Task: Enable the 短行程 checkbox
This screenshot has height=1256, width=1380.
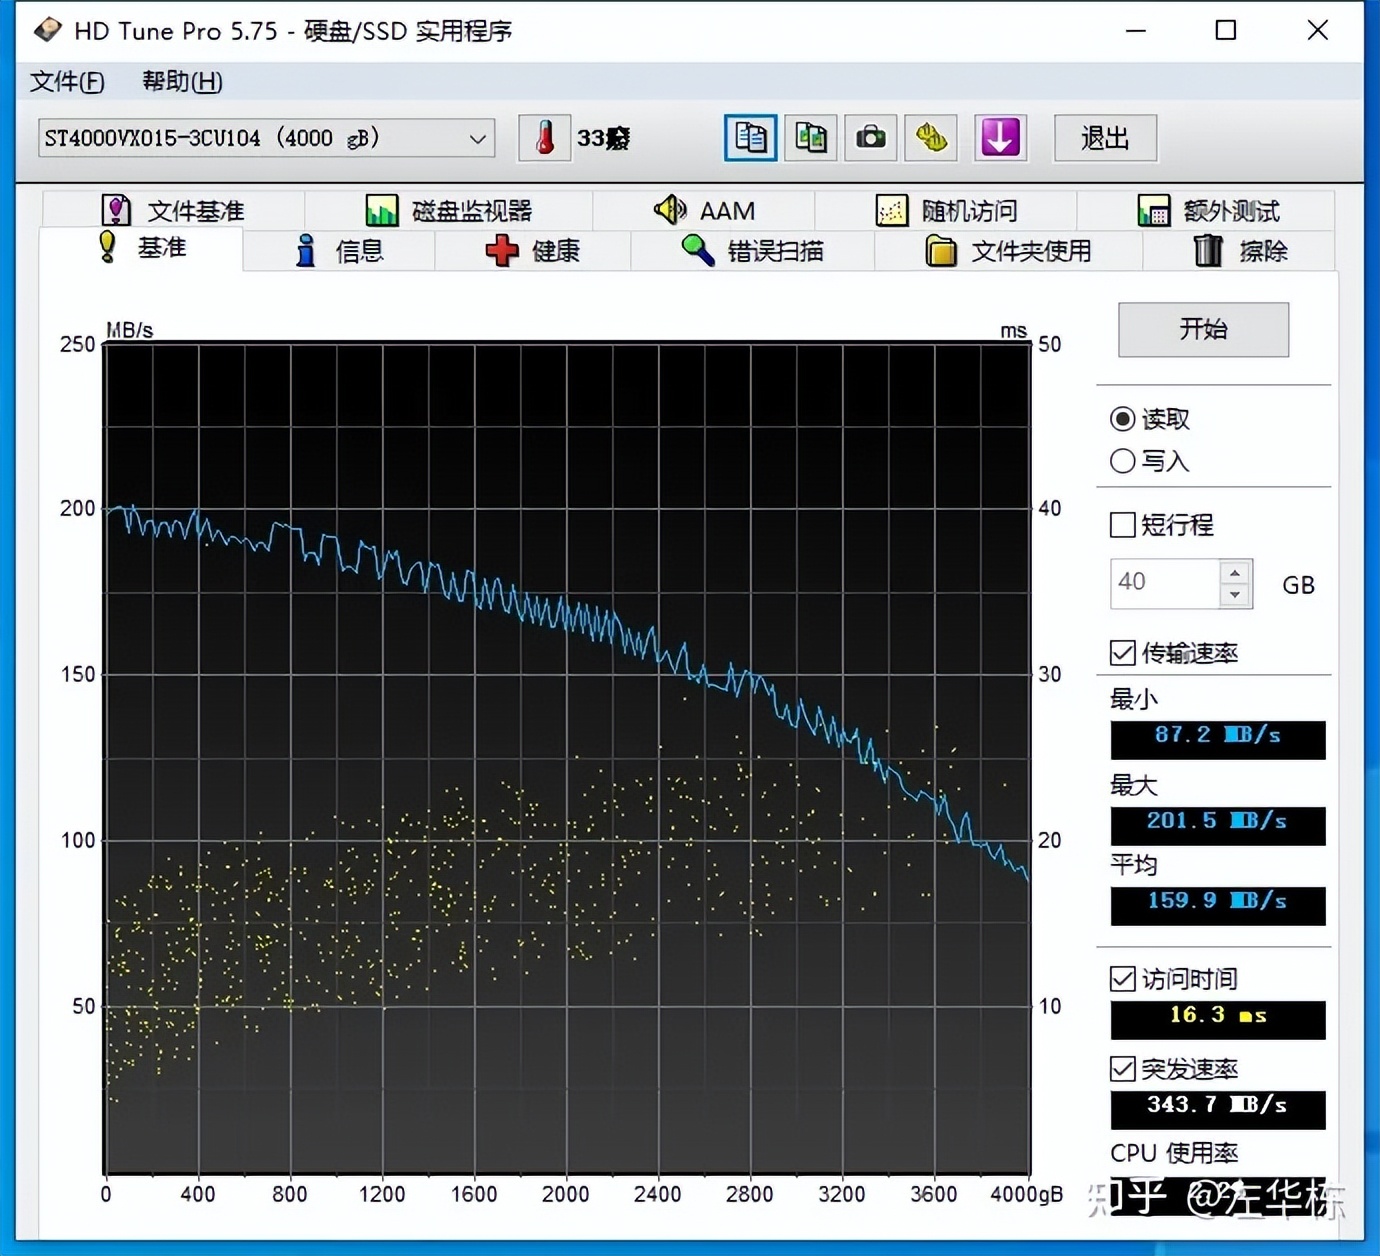Action: 1122,525
